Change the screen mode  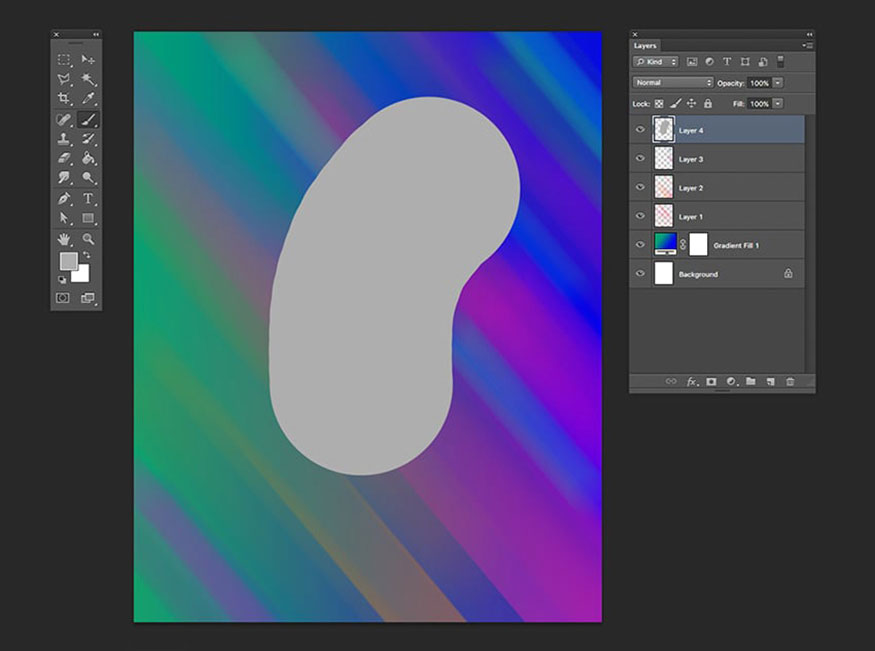click(x=88, y=298)
